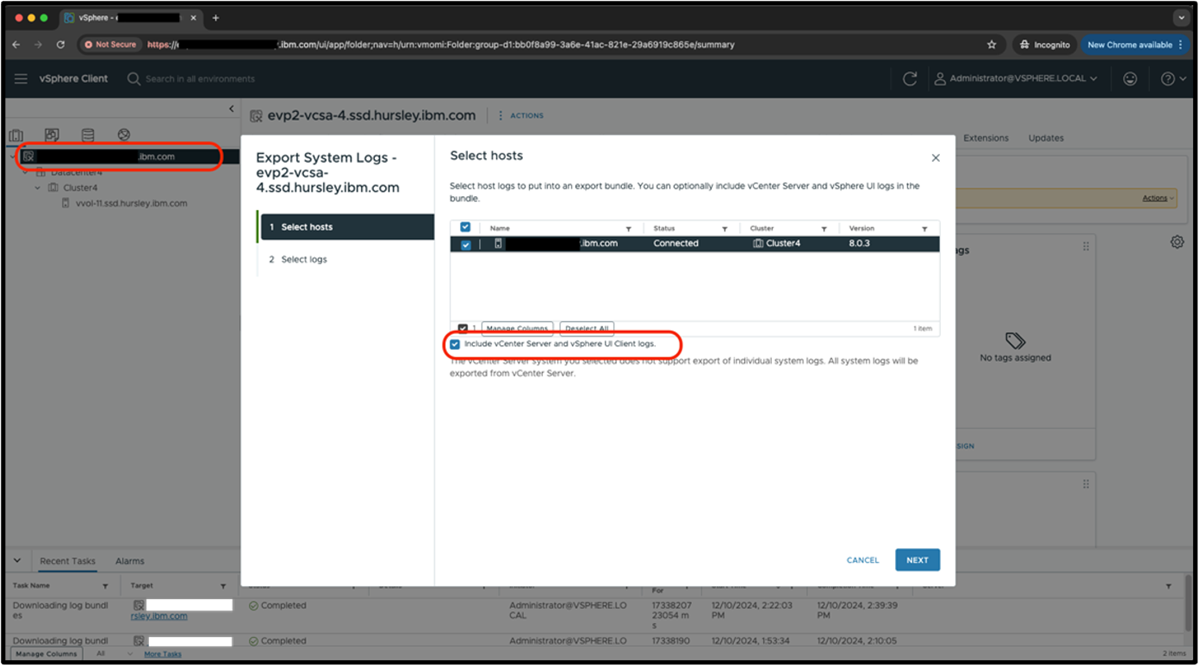Toggle the select-all hosts header checkbox
1200x668 pixels.
click(465, 228)
